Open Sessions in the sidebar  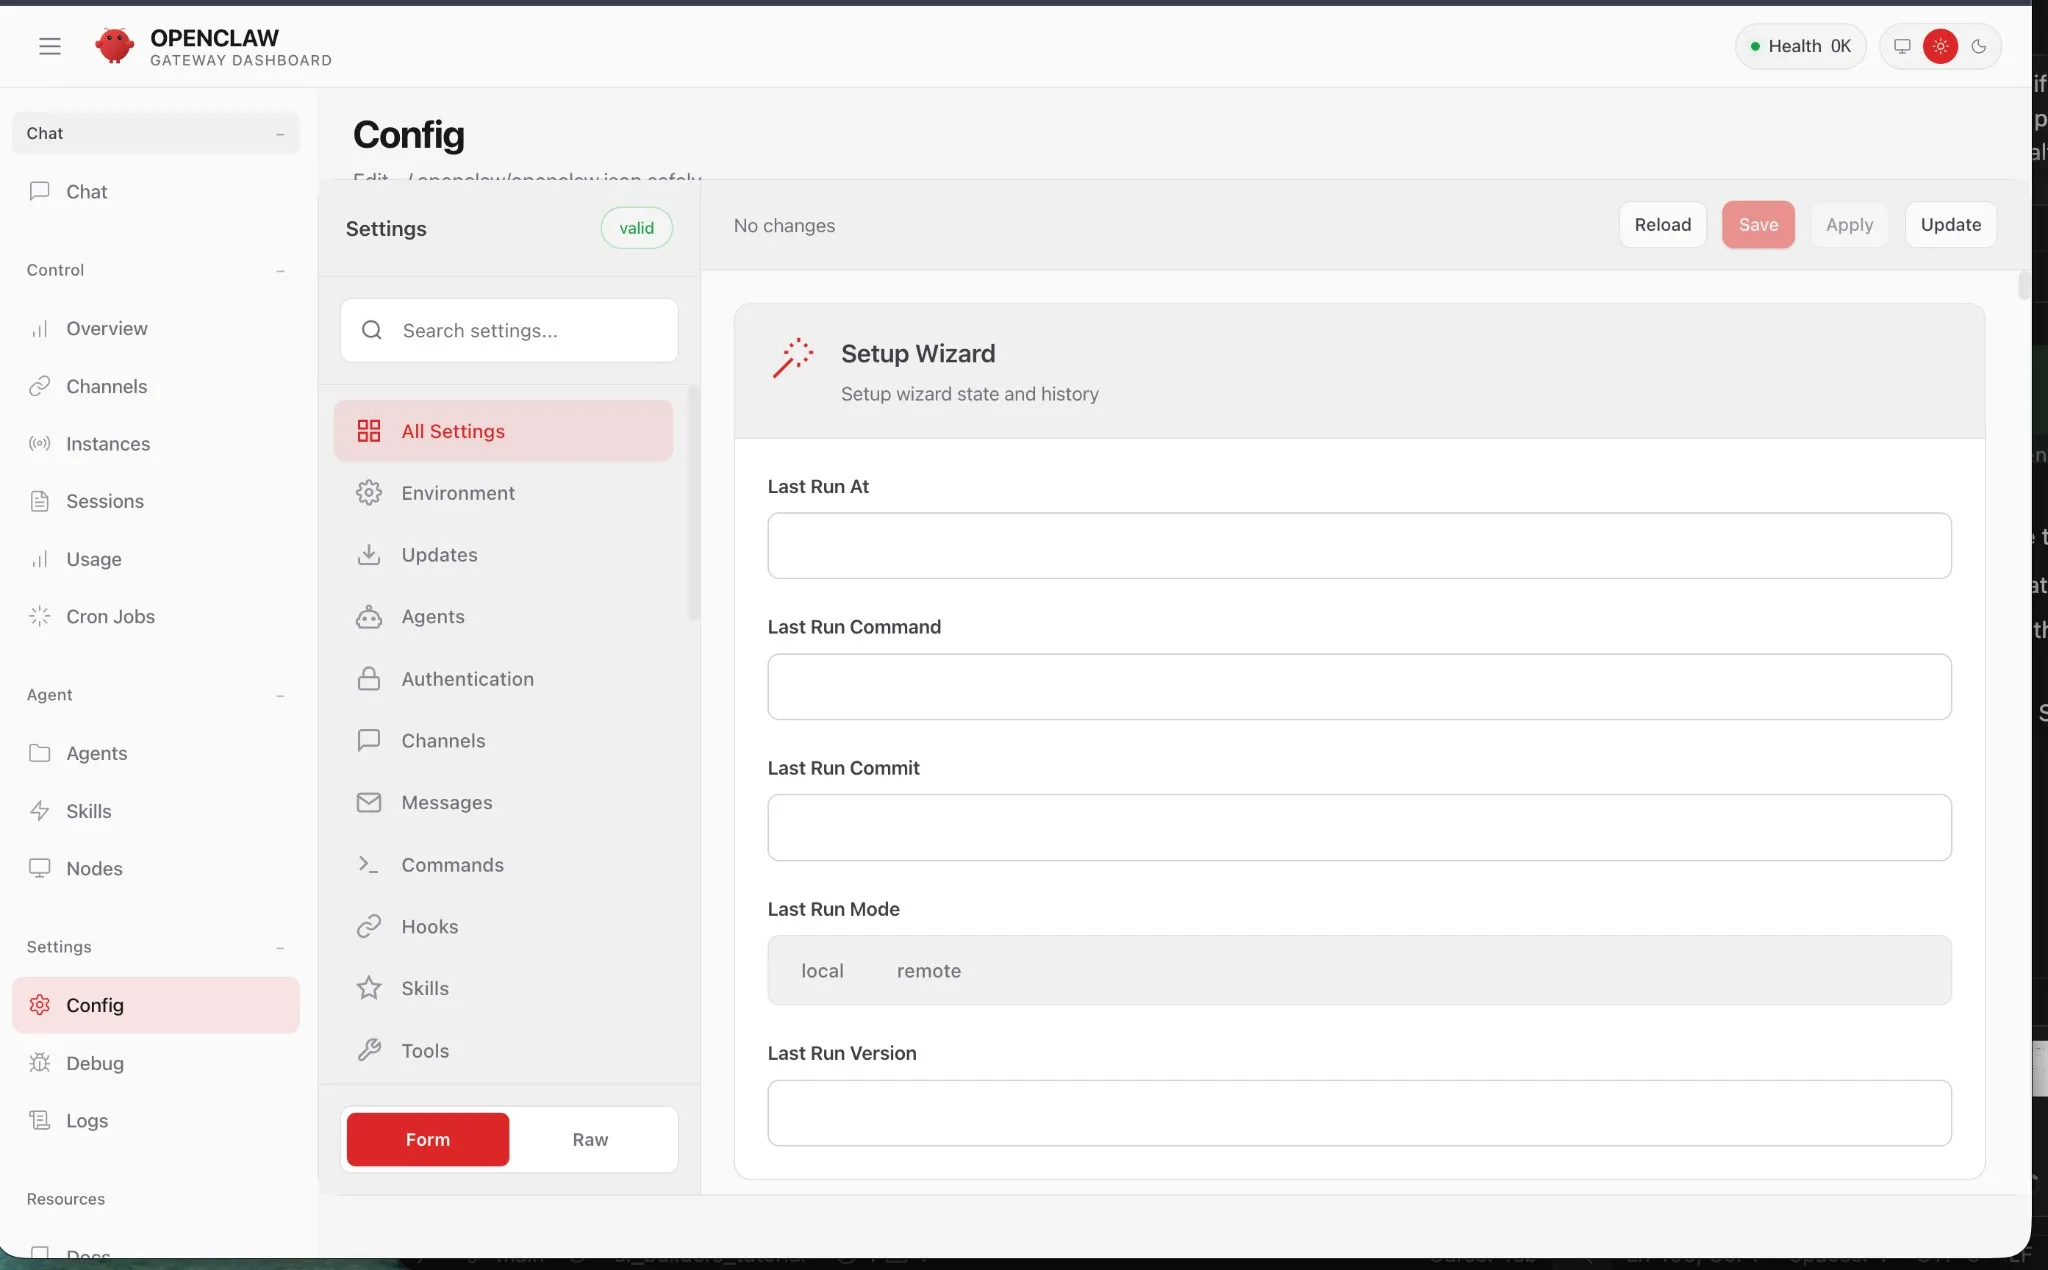tap(156, 501)
